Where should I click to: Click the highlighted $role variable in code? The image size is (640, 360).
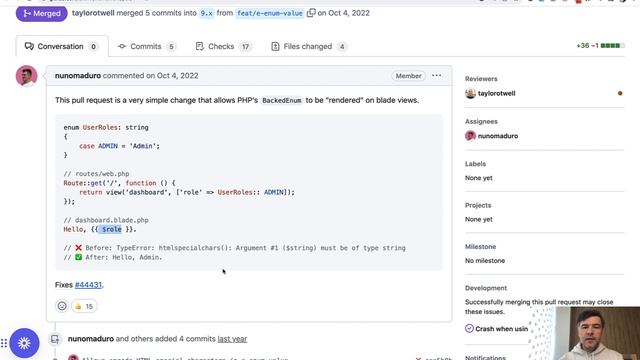click(111, 229)
